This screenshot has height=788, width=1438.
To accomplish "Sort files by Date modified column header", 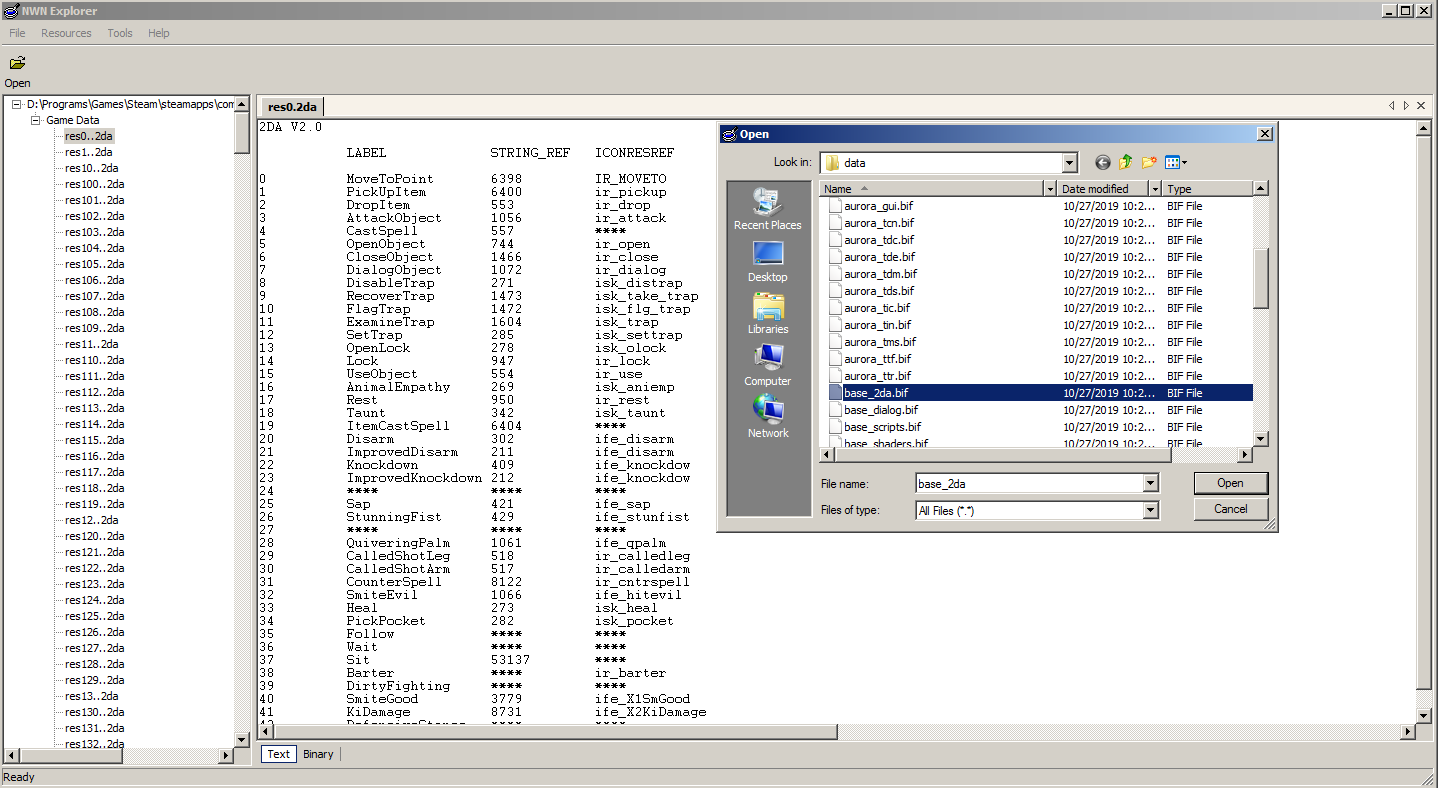I will [x=1103, y=189].
